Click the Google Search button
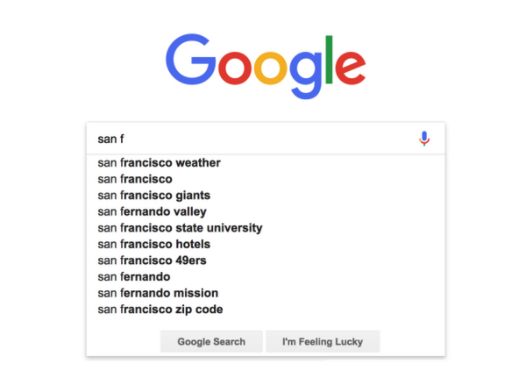Screen dimensions: 530x385 coord(211,342)
